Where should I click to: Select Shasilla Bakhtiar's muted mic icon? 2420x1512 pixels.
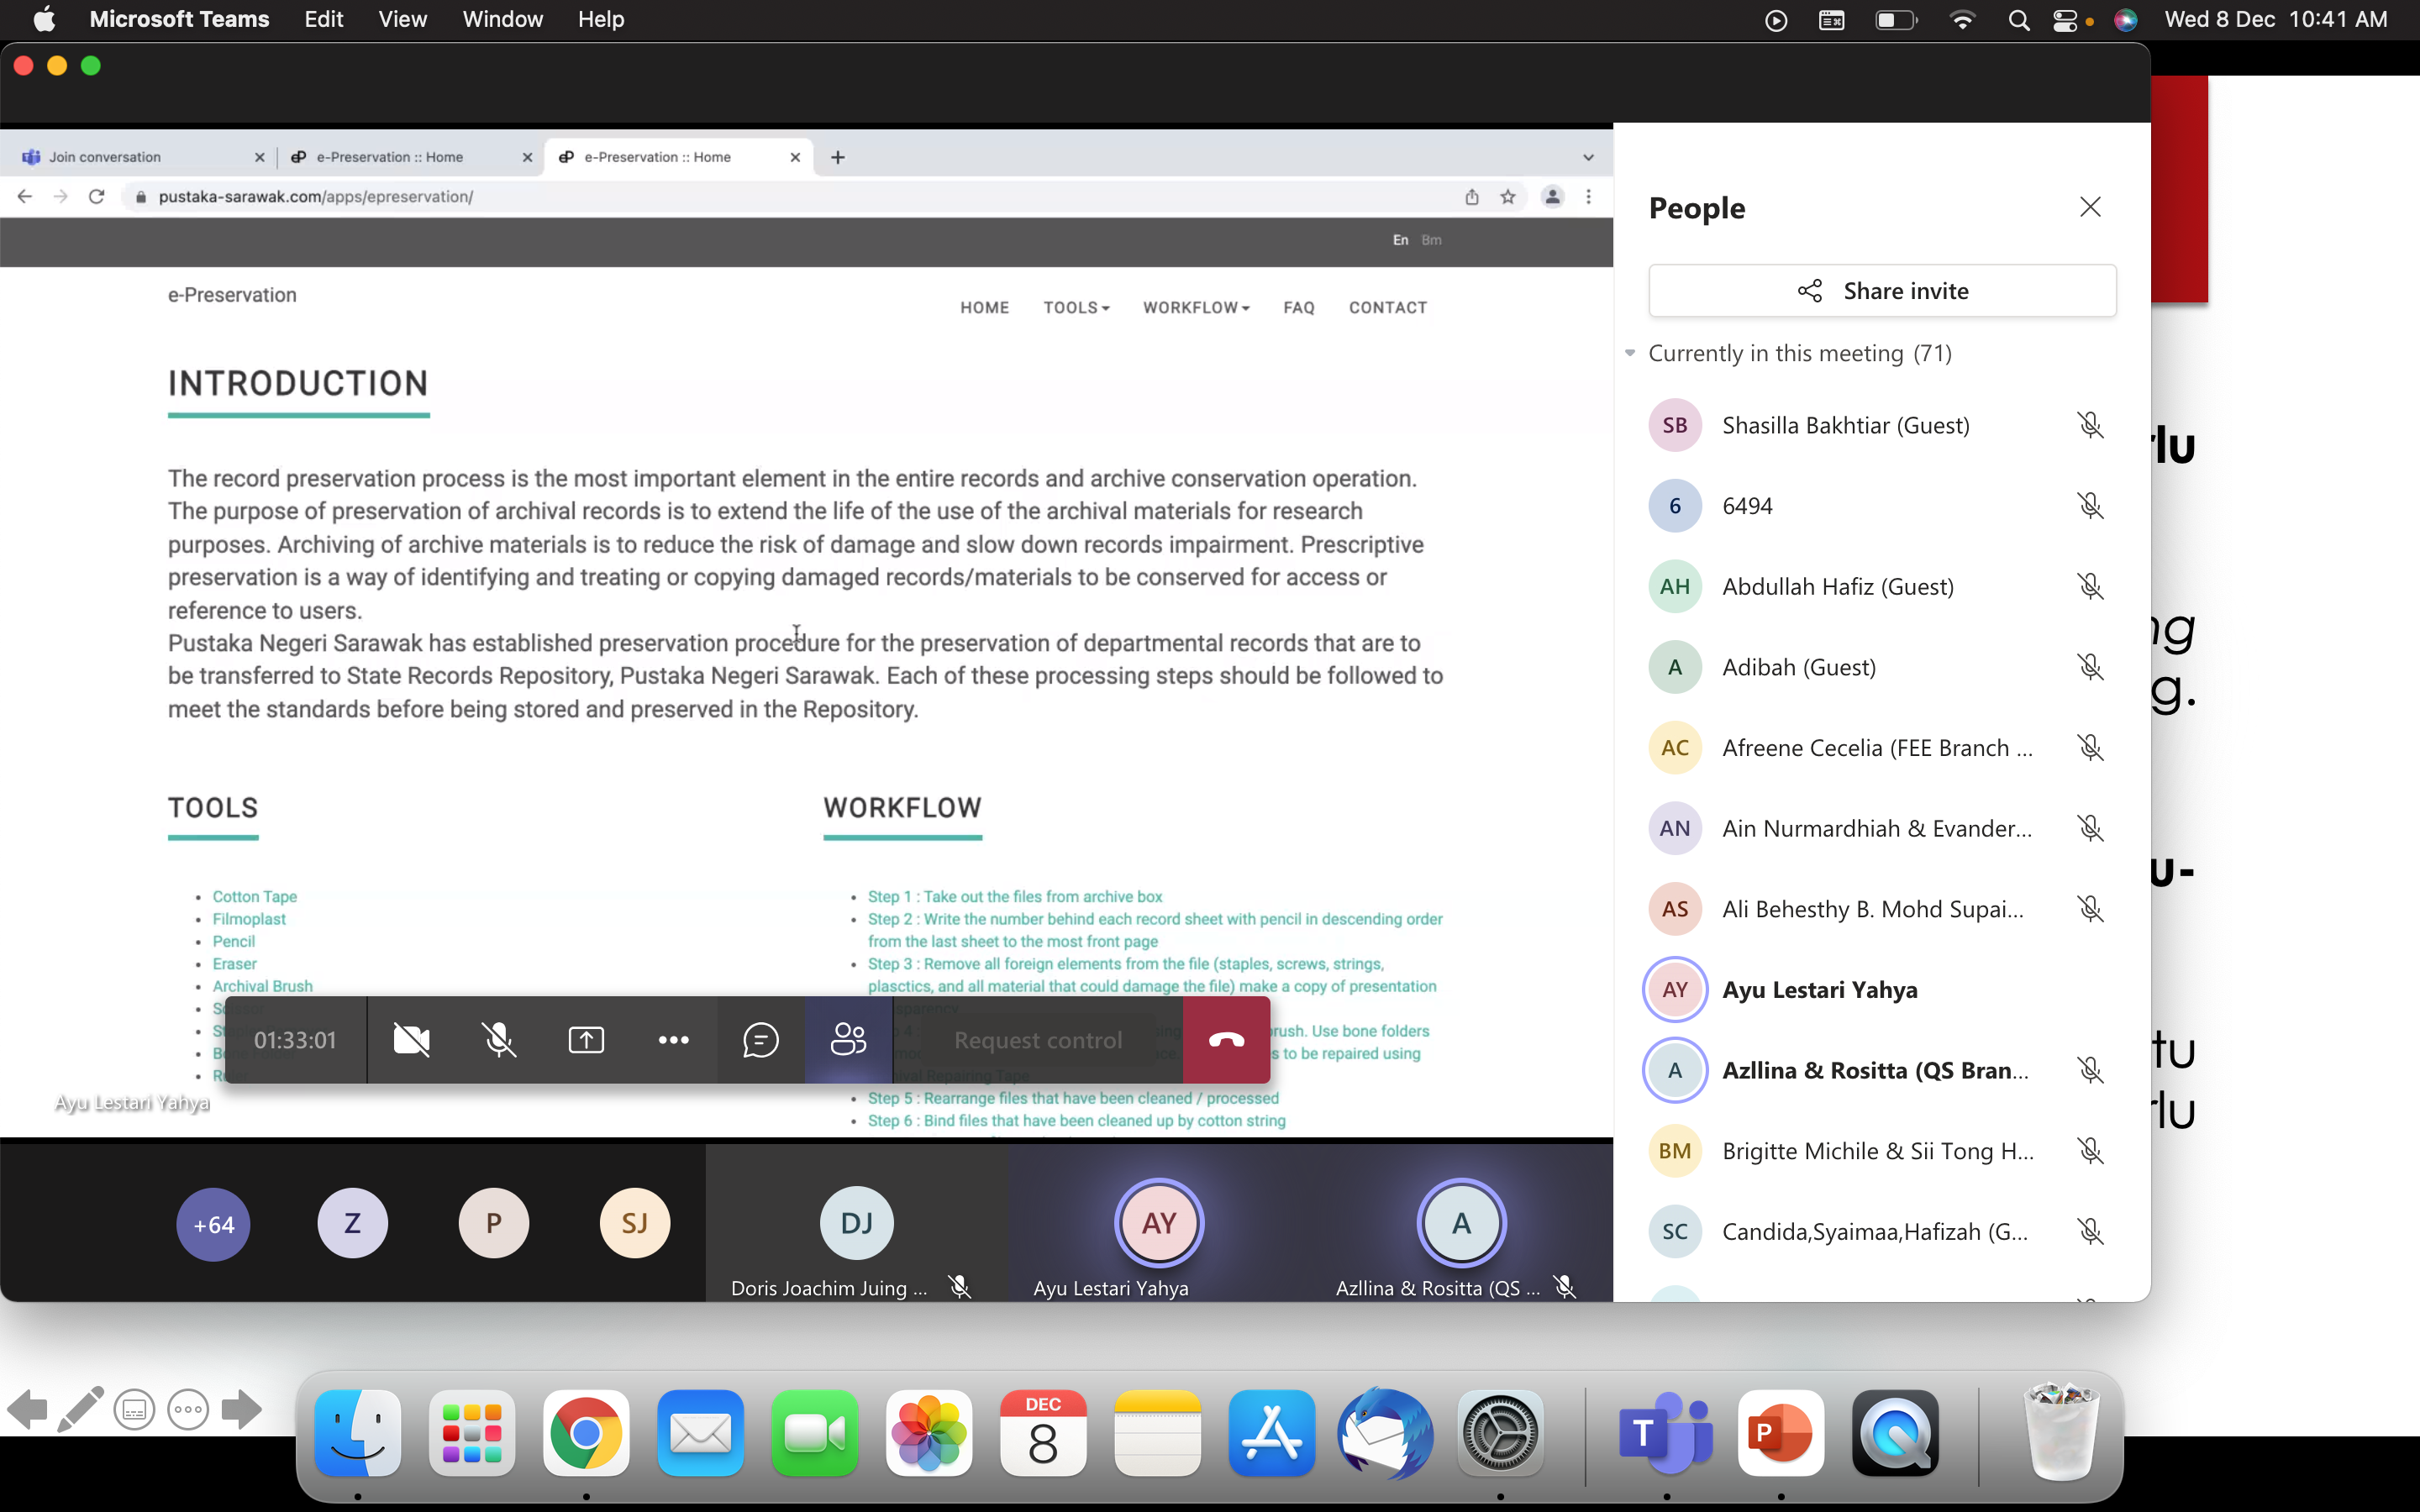pyautogui.click(x=2089, y=425)
